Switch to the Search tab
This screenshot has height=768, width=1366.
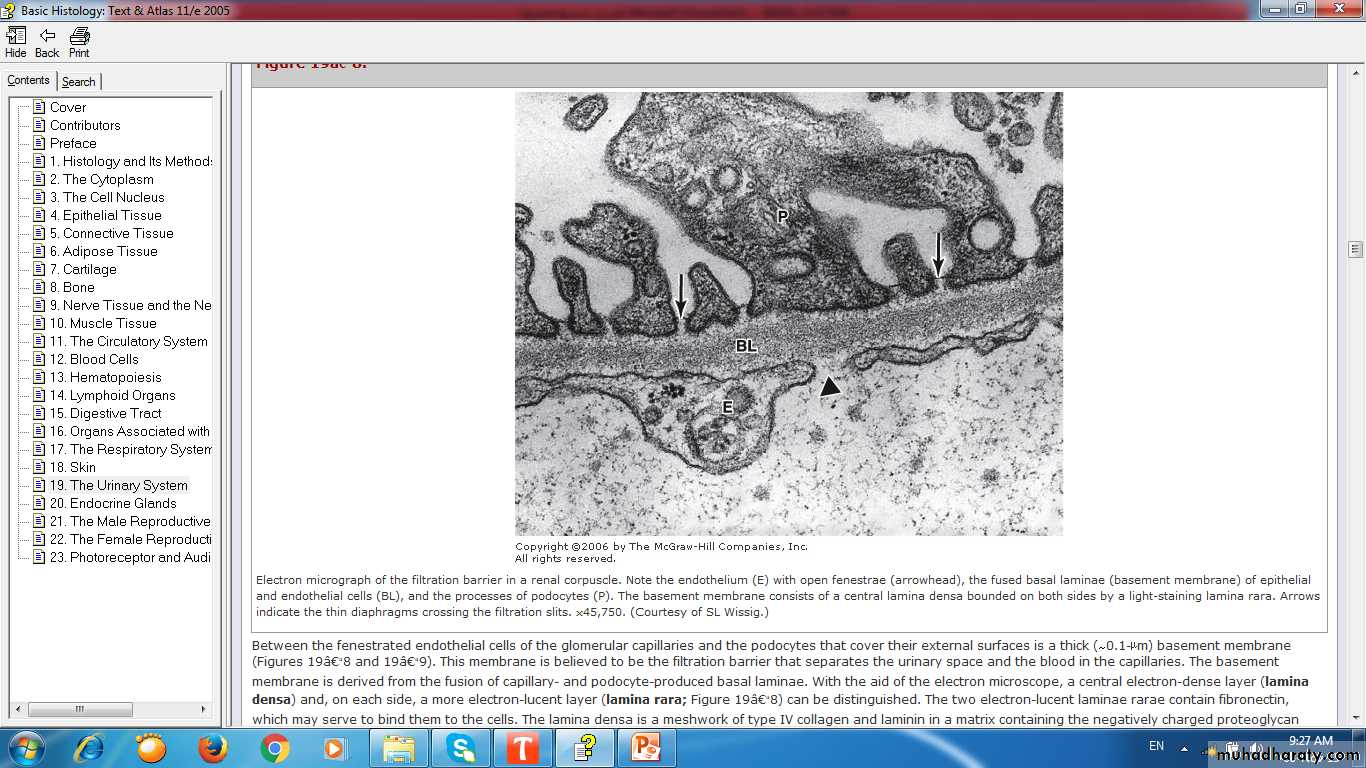pyautogui.click(x=79, y=82)
